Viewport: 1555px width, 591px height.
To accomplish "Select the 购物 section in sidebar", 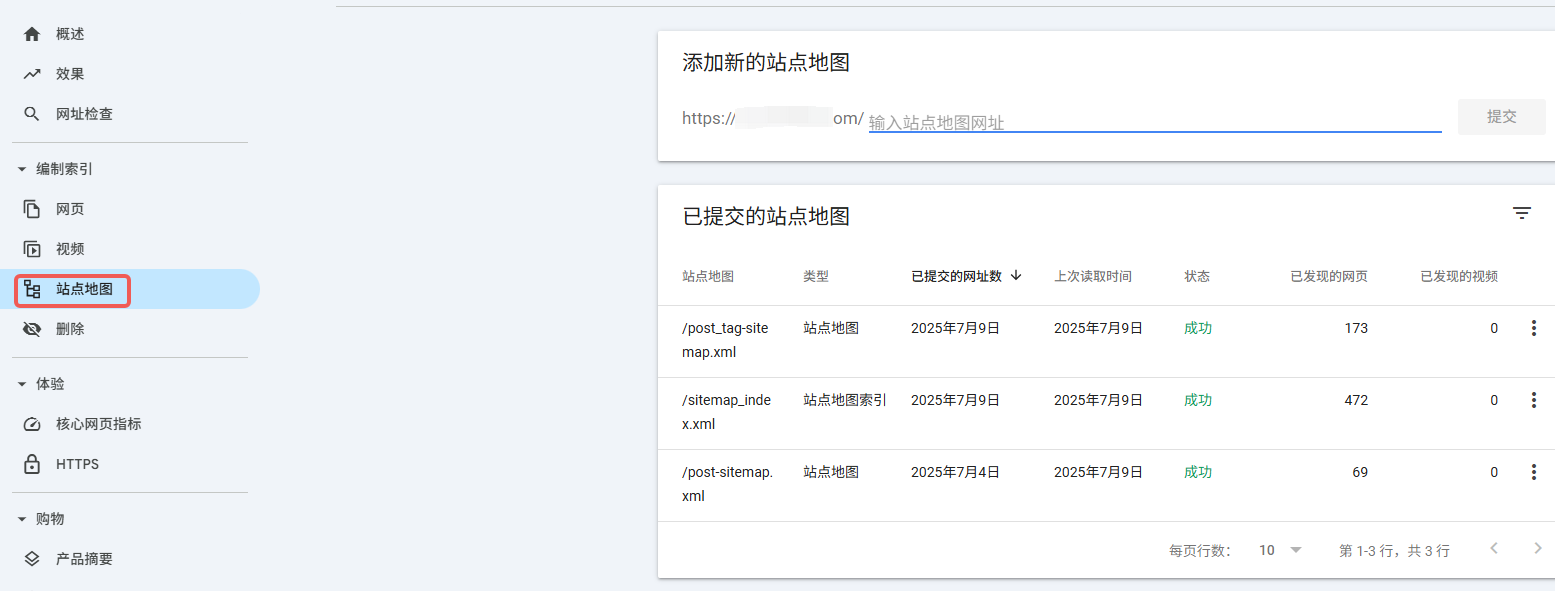I will pos(21,518).
